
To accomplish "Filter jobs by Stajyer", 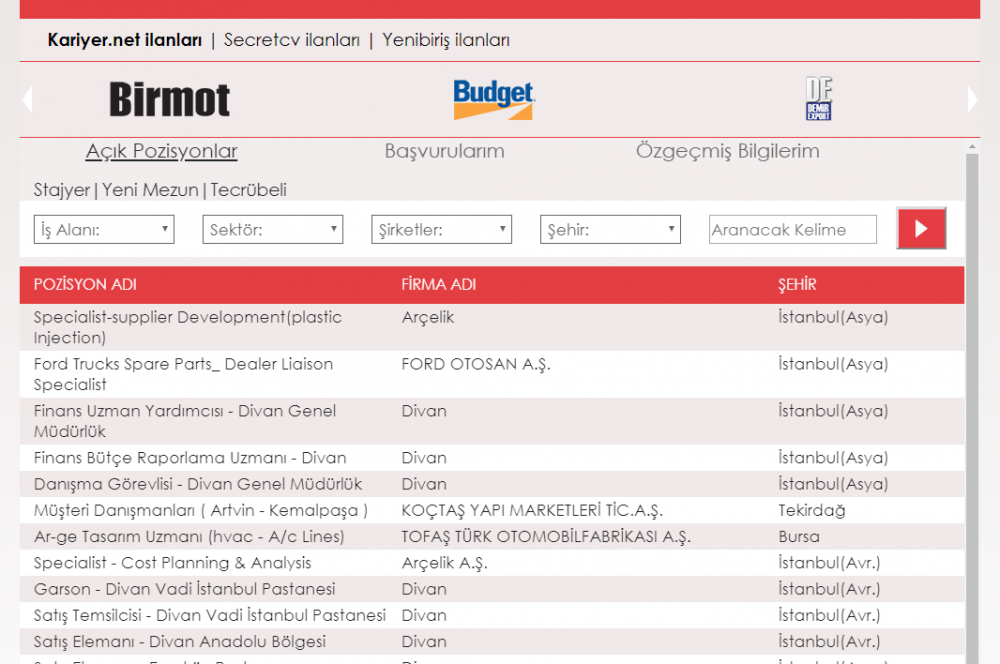I will [x=60, y=189].
